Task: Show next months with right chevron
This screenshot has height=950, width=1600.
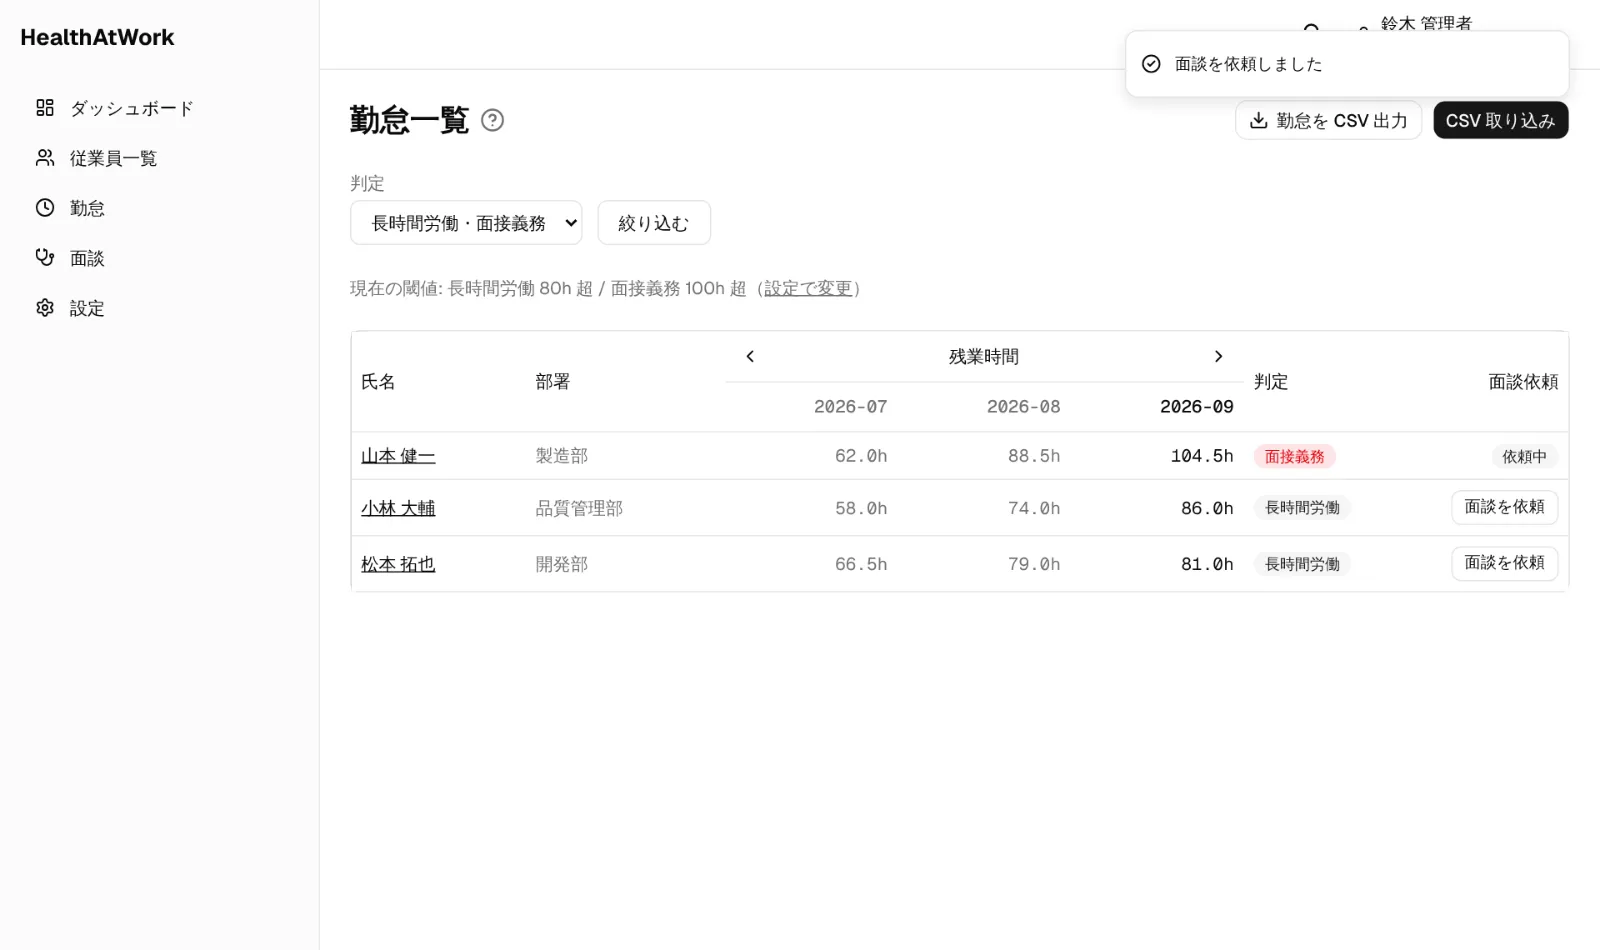Action: (x=1218, y=356)
